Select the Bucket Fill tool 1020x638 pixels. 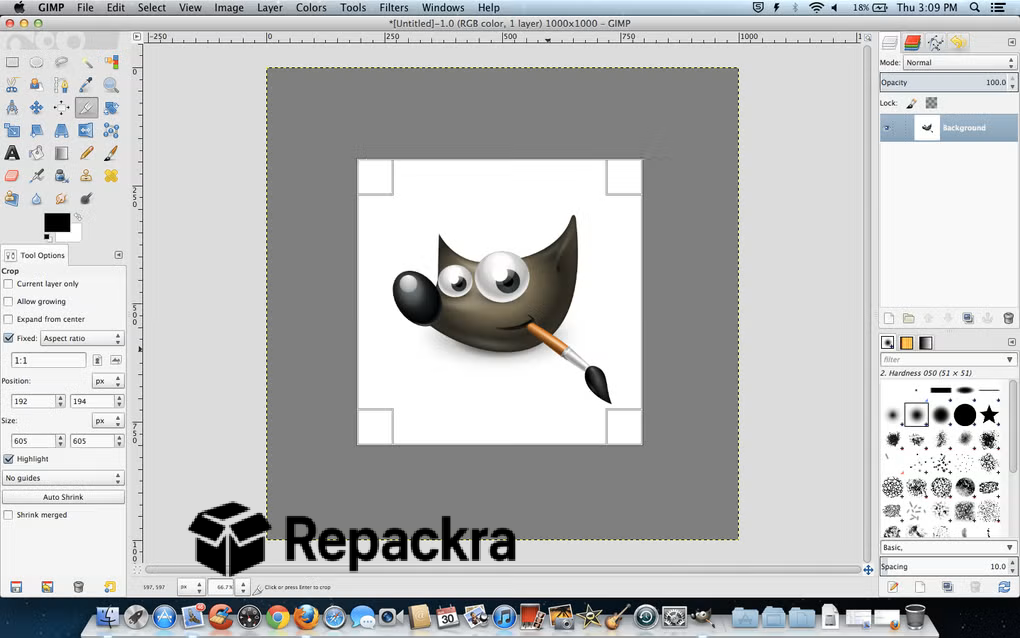coord(36,153)
